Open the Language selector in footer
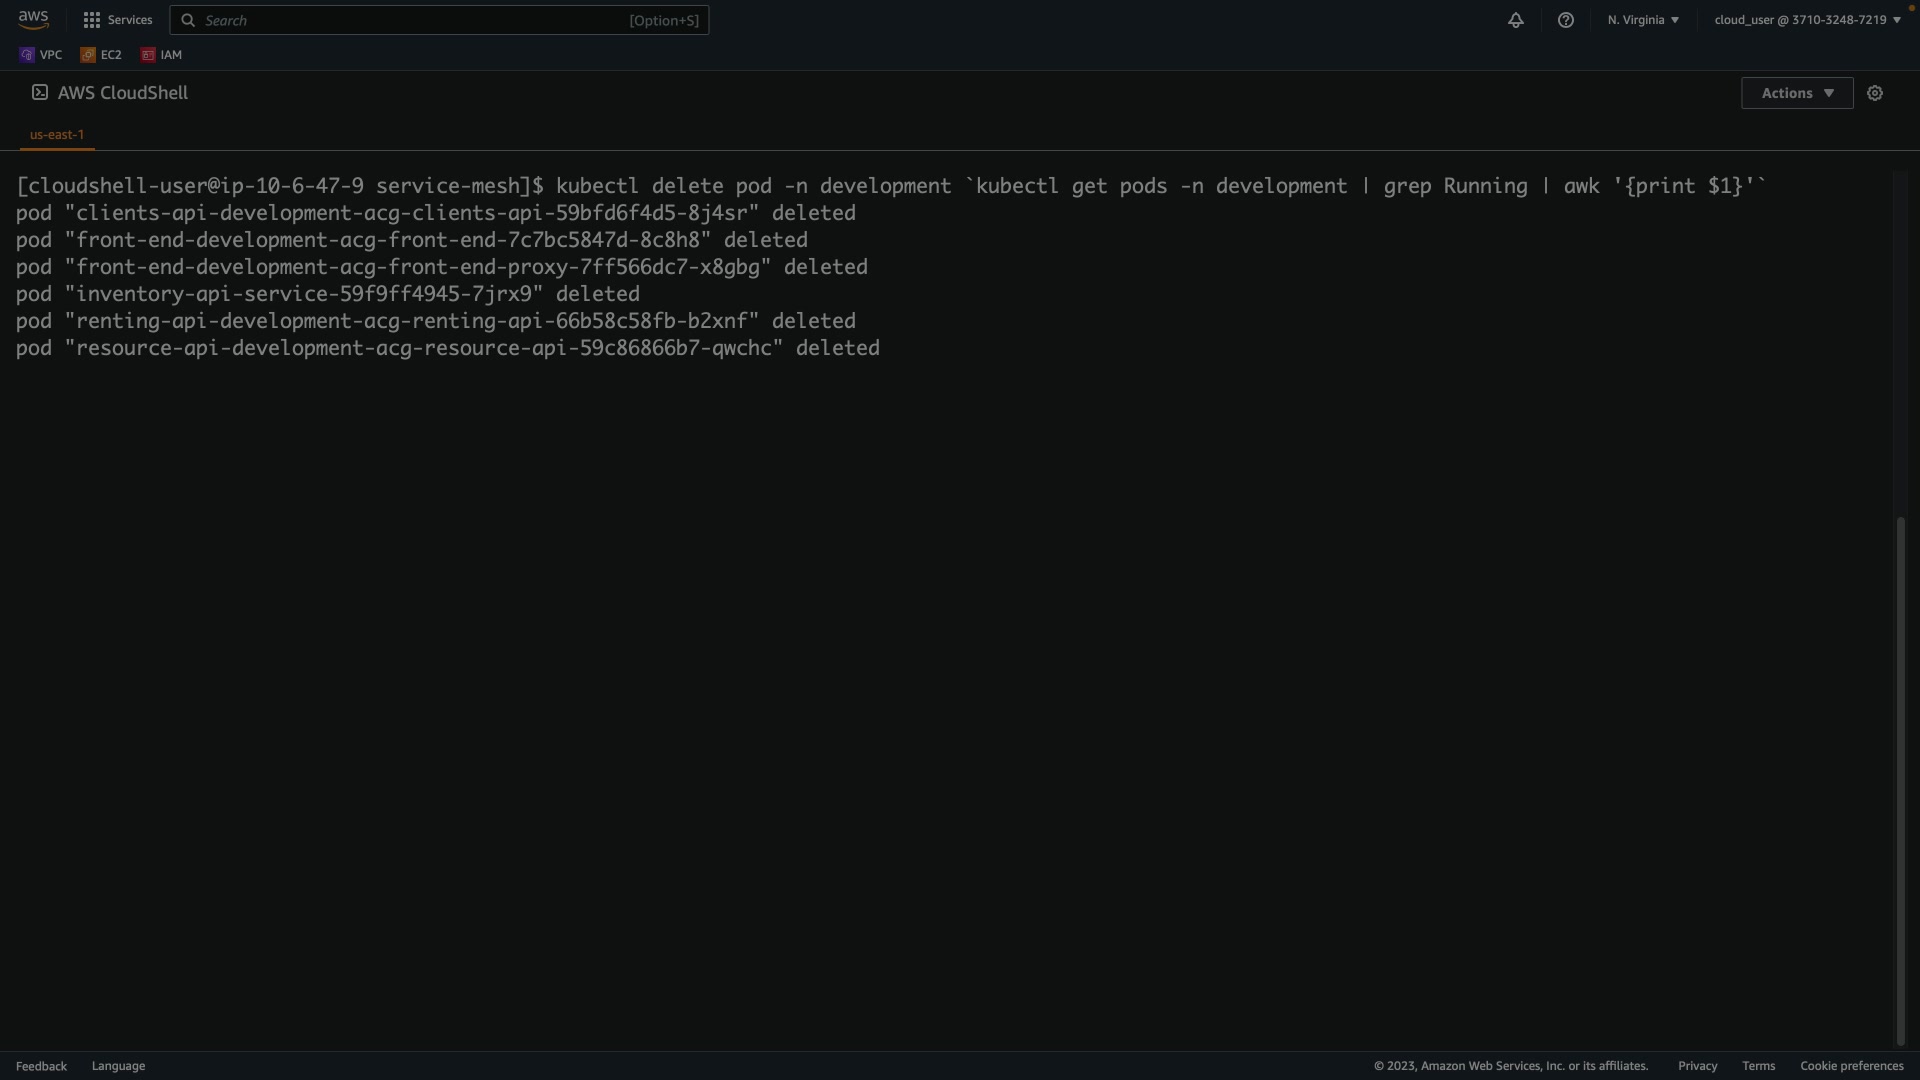Screen dimensions: 1920x1080 click(118, 1066)
